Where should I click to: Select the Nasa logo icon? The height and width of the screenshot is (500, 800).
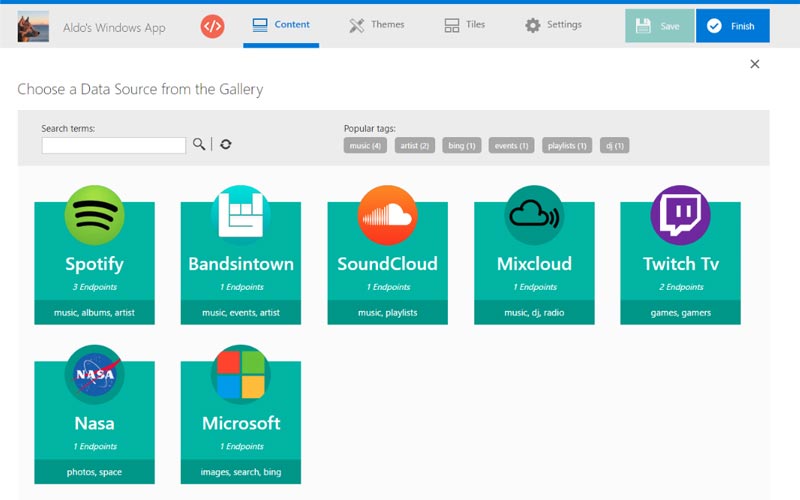[94, 374]
